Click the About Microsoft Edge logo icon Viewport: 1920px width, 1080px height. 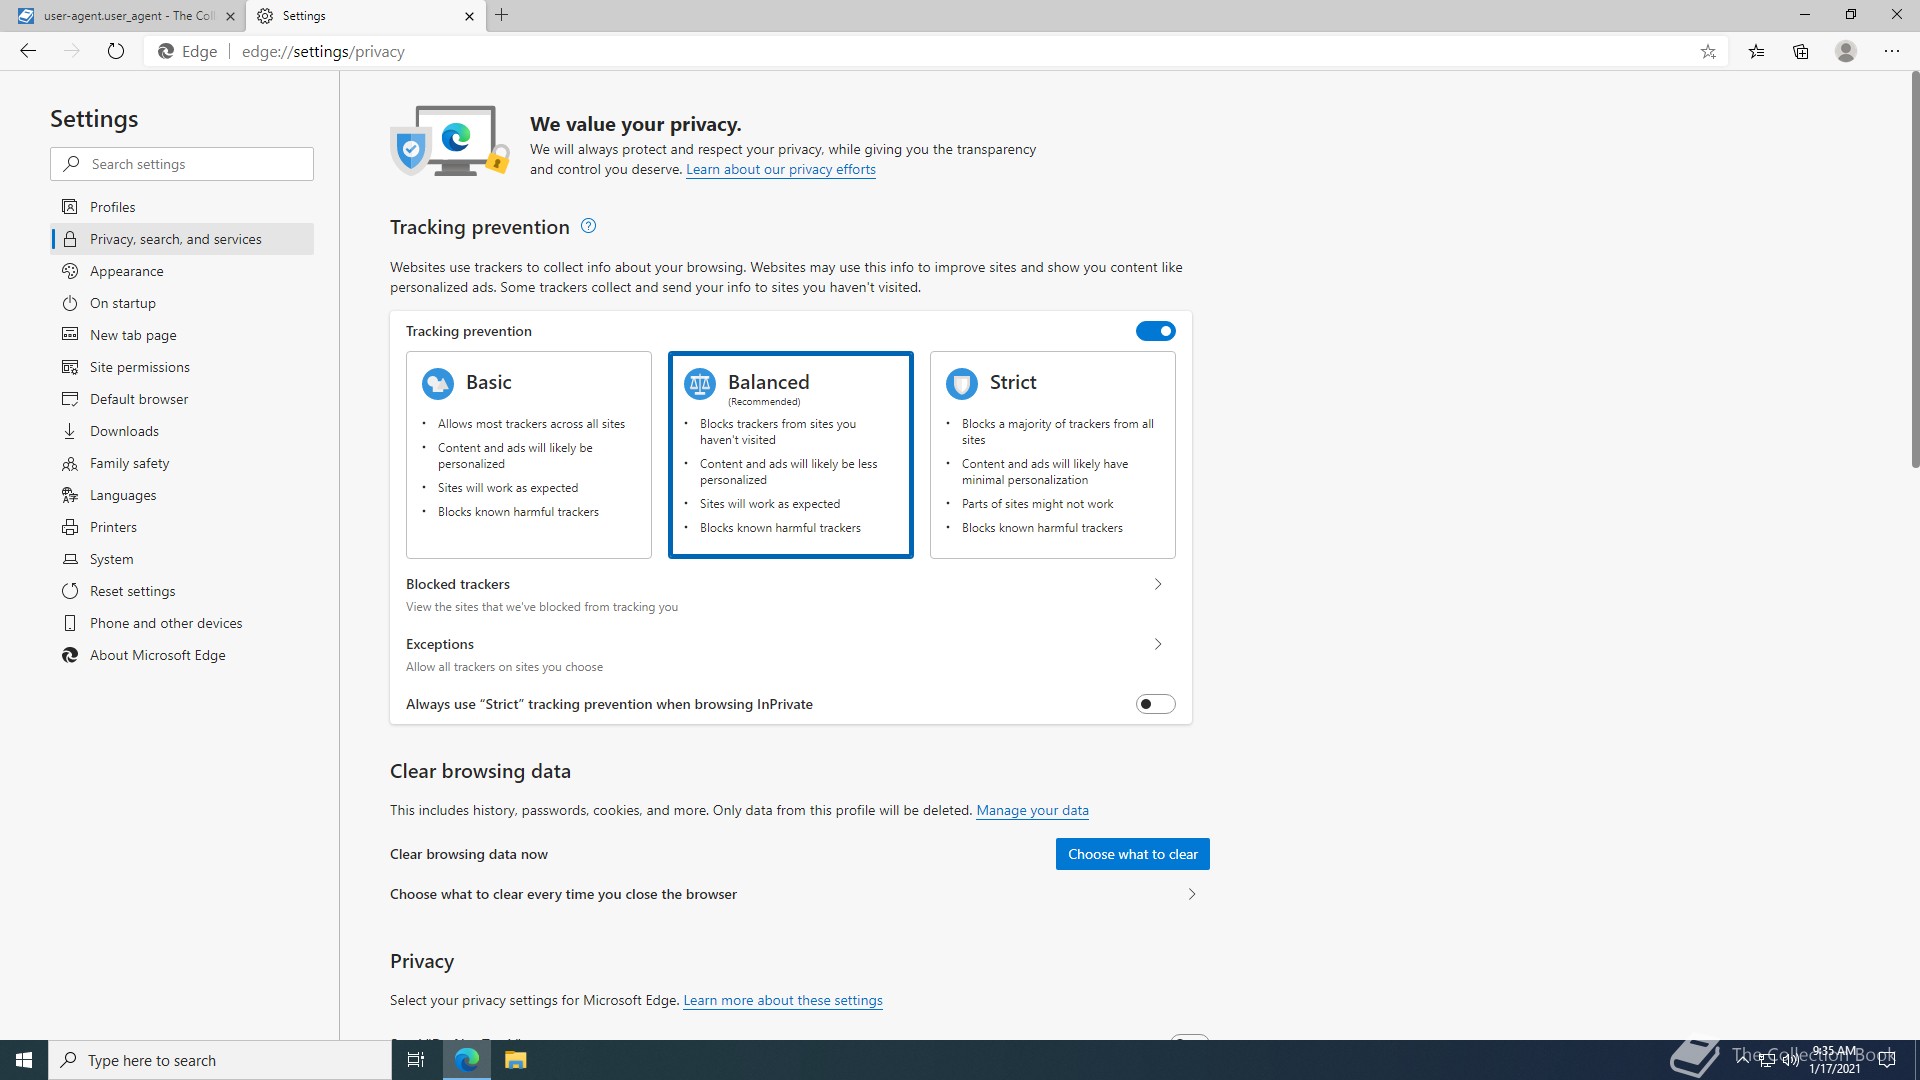(x=70, y=655)
